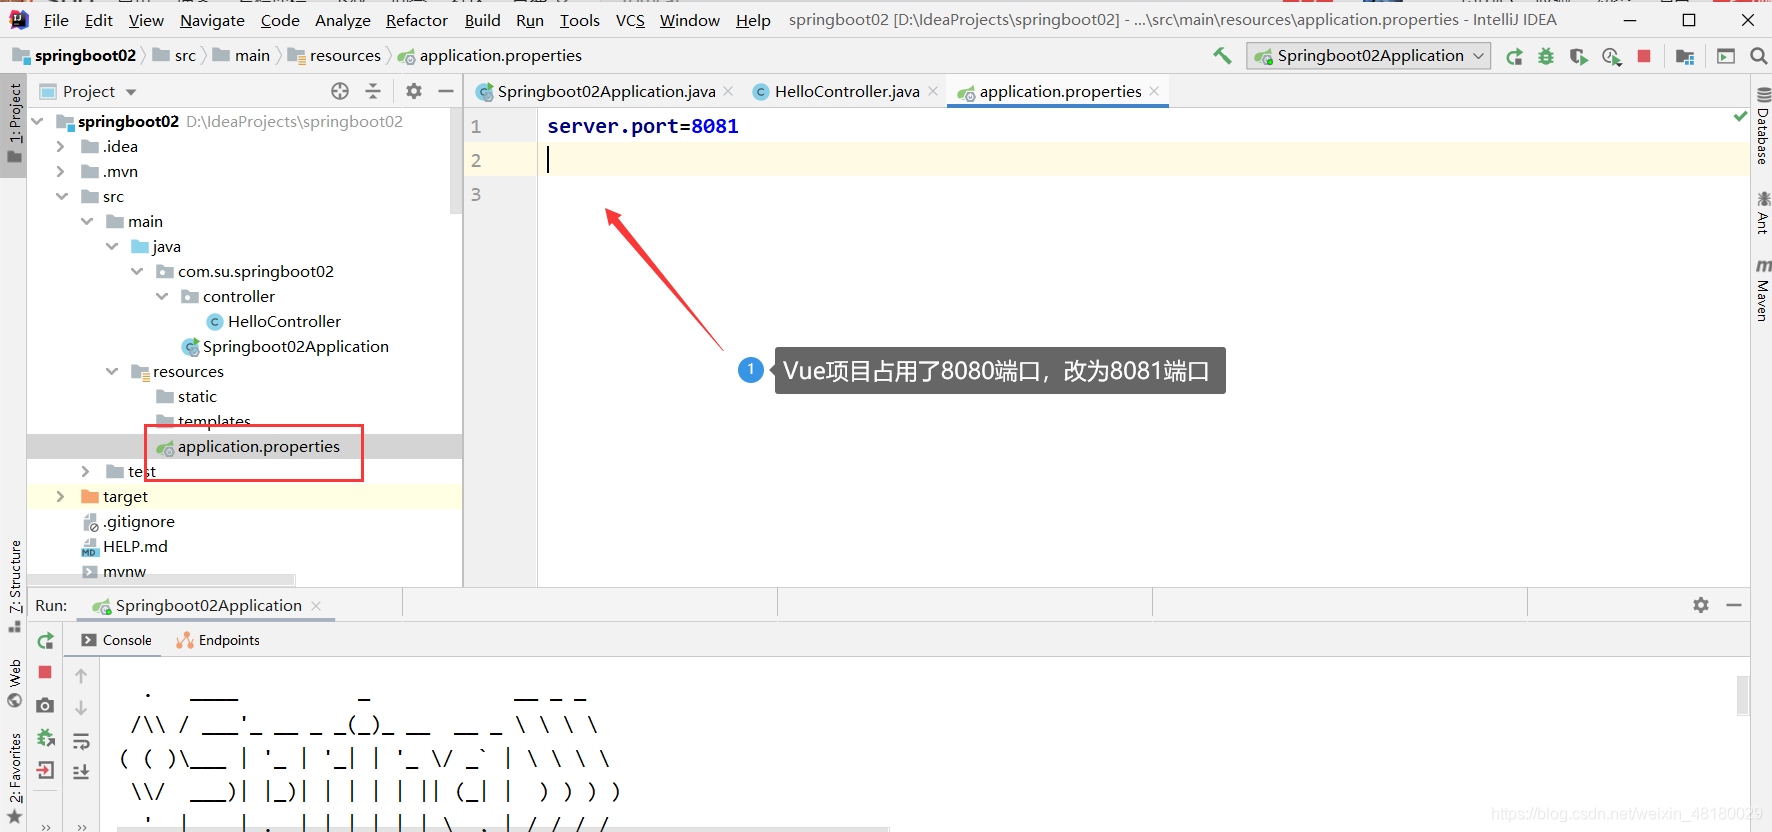This screenshot has height=832, width=1772.
Task: Open Project panel settings gear
Action: tap(414, 91)
